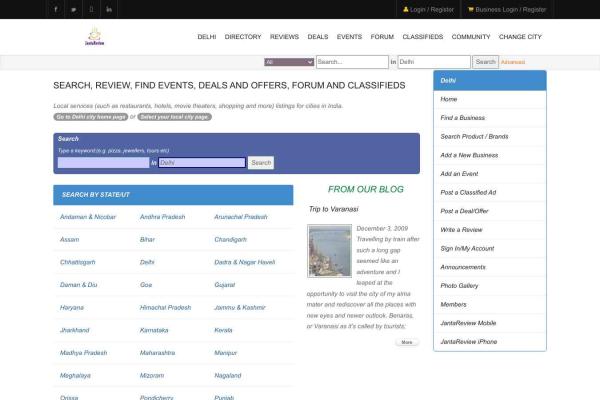Open the Twitter social icon
Screen dimensions: 600x400
73,9
